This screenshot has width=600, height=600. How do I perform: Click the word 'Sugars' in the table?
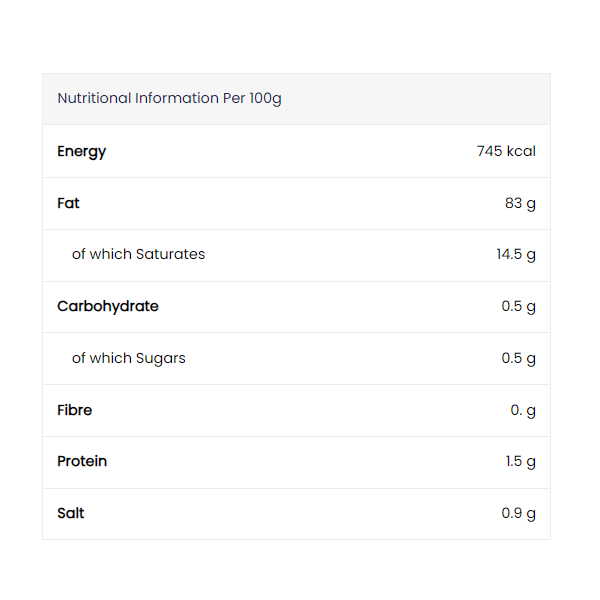pyautogui.click(x=160, y=358)
